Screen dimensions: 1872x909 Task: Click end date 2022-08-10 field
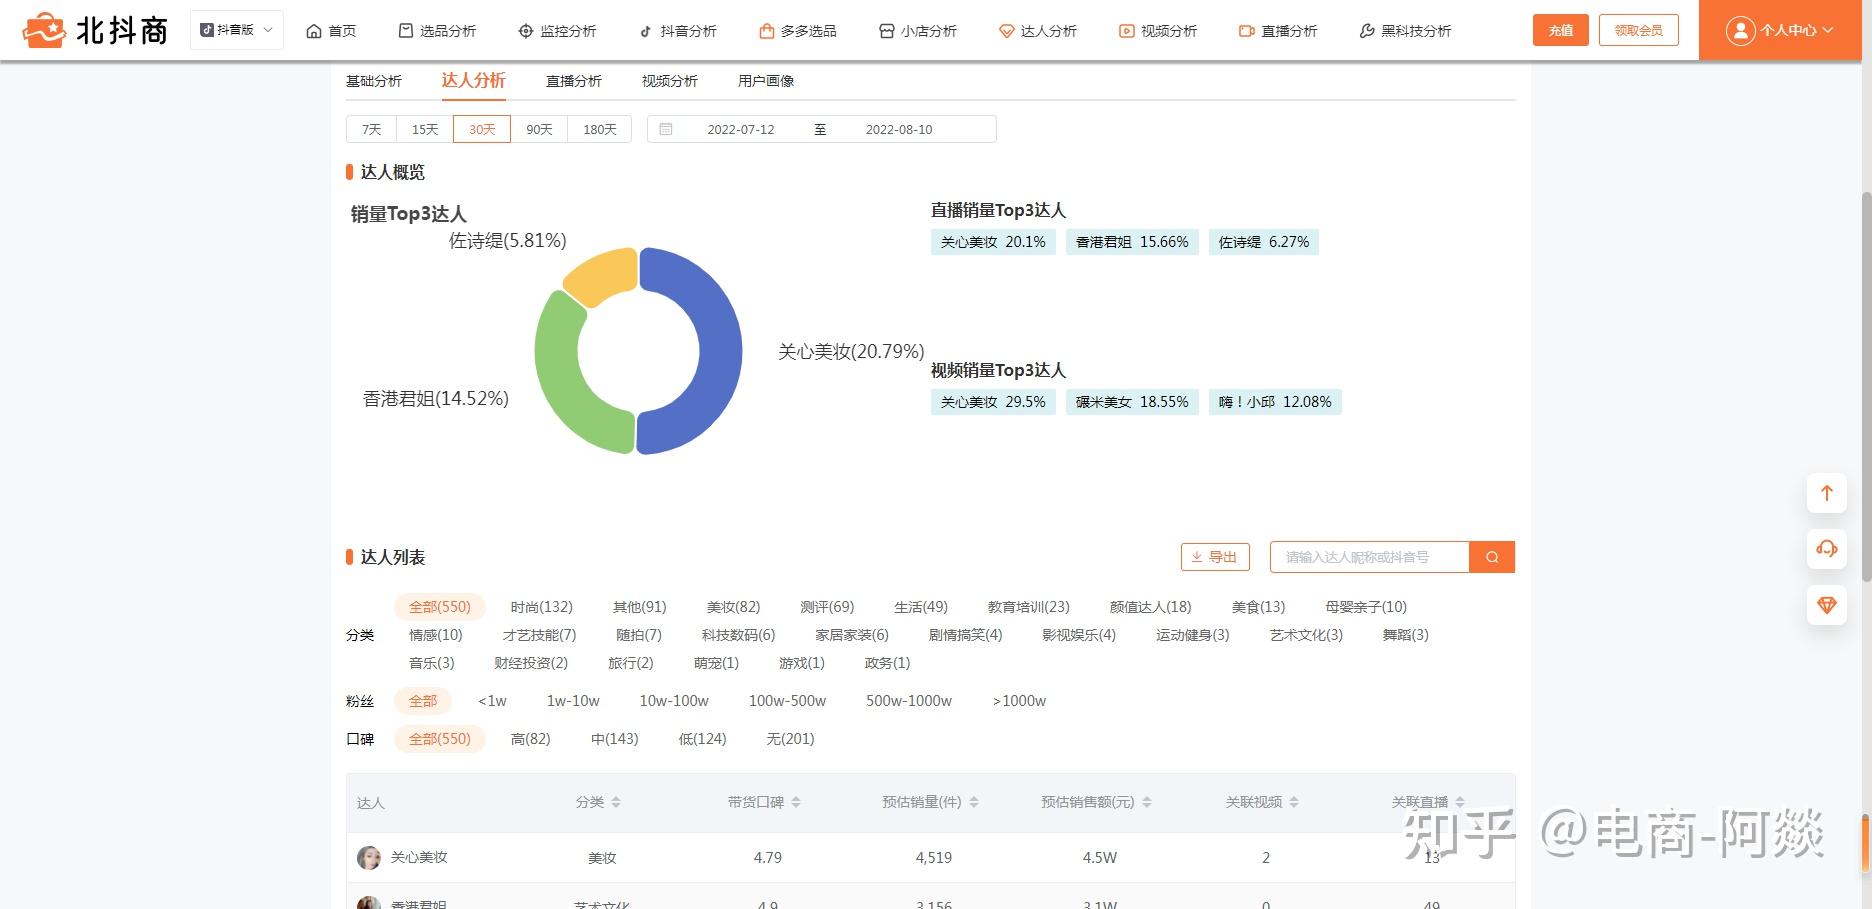[x=899, y=129]
